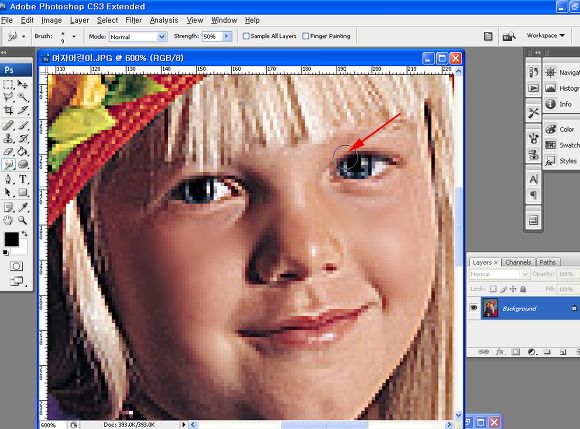Open the Styles panel
The height and width of the screenshot is (429, 580).
(562, 161)
